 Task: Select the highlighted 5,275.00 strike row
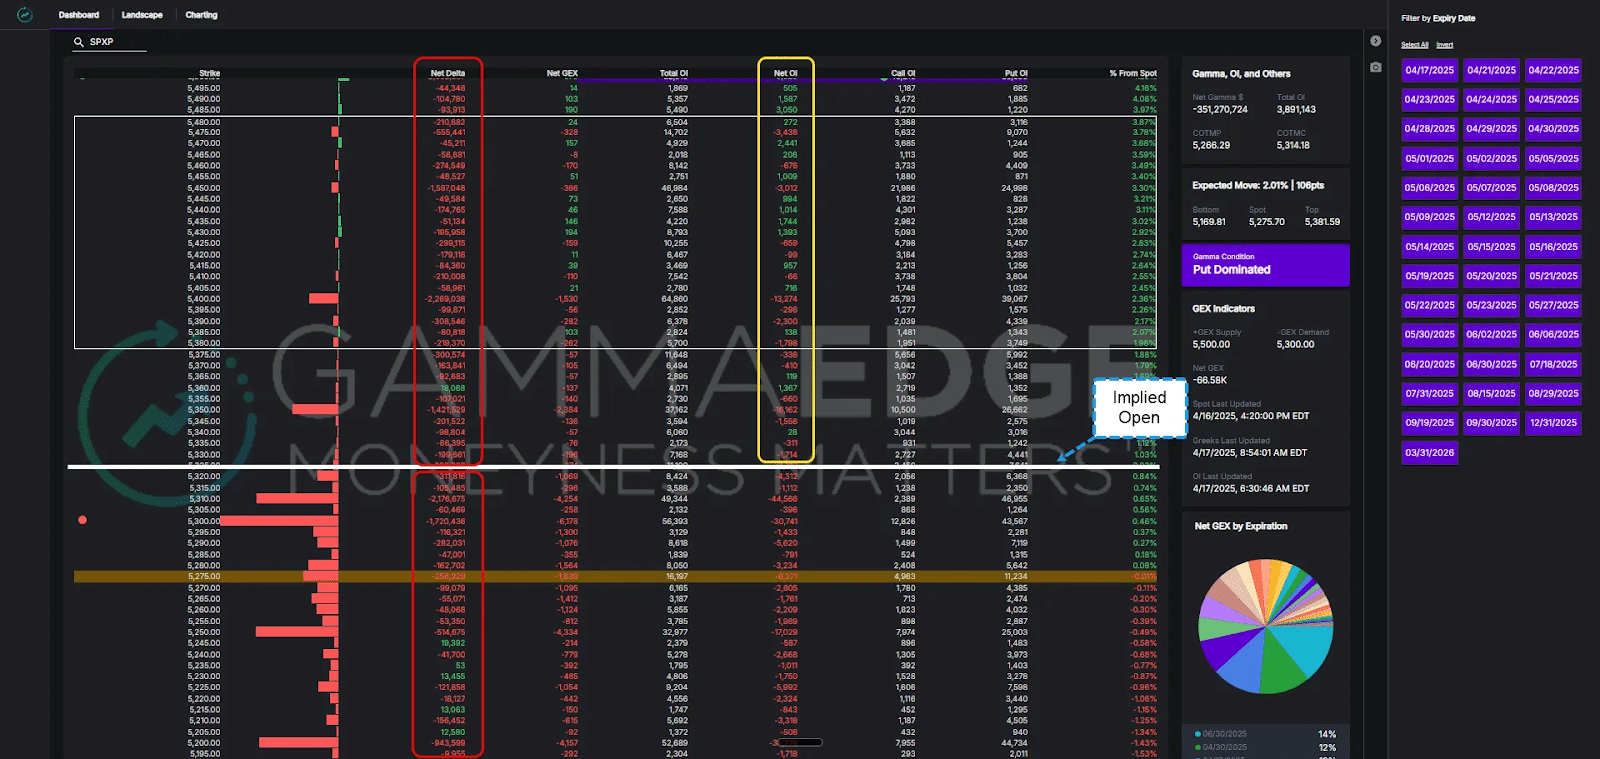[x=616, y=577]
